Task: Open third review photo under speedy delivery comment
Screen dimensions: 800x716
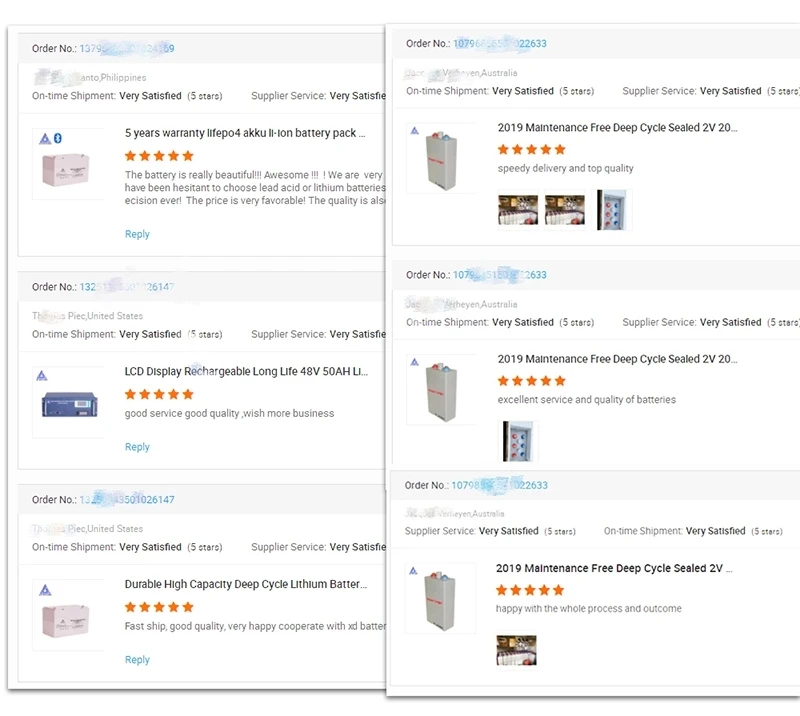Action: coord(614,210)
